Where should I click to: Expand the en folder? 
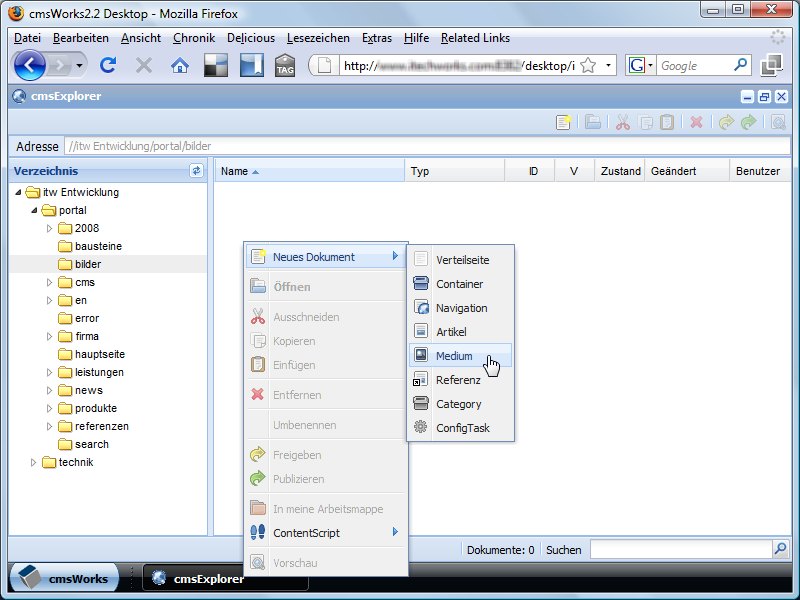[x=49, y=300]
